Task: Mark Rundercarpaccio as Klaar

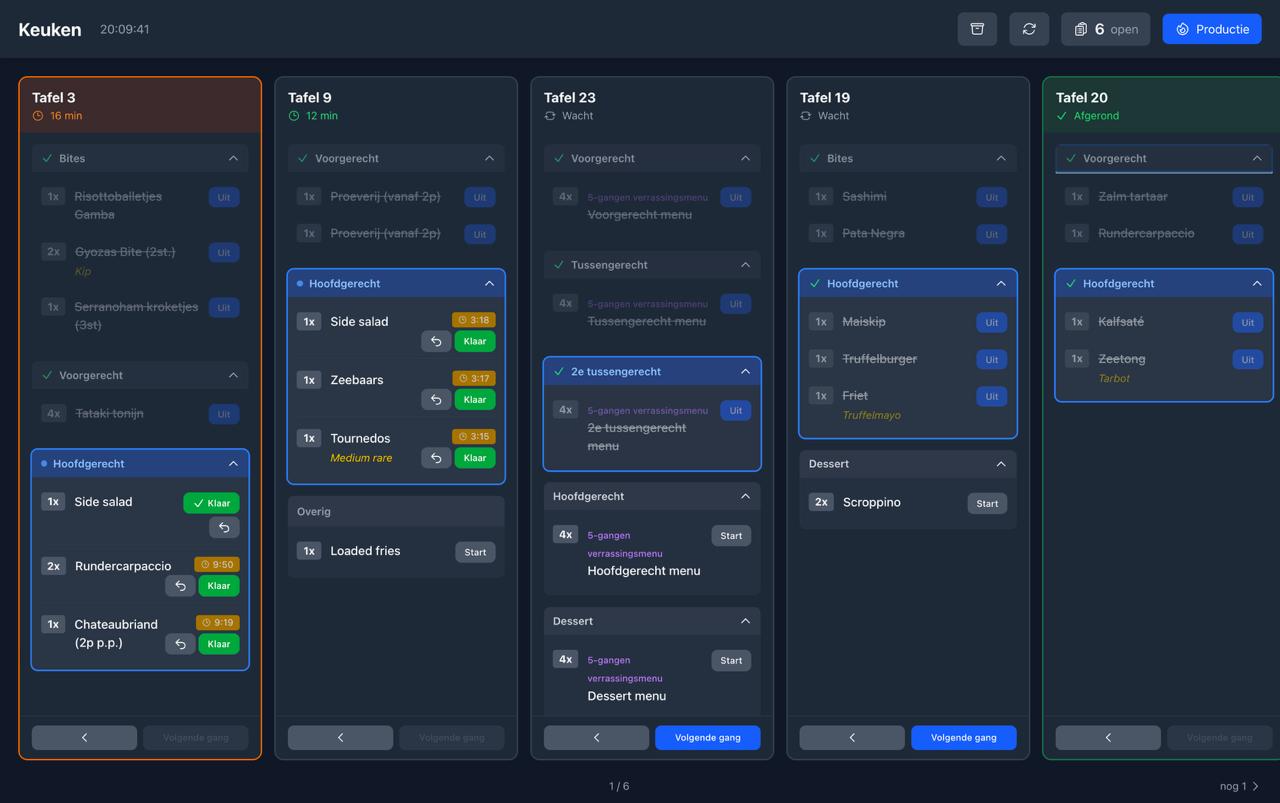Action: tap(219, 586)
